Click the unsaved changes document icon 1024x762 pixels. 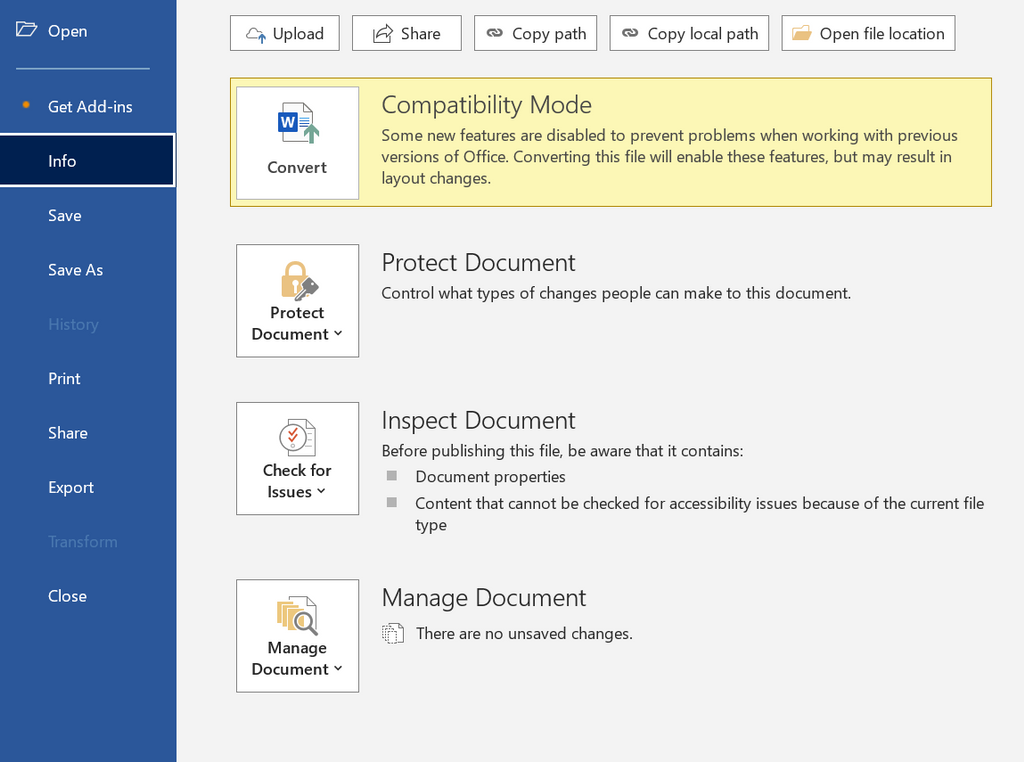tap(392, 633)
